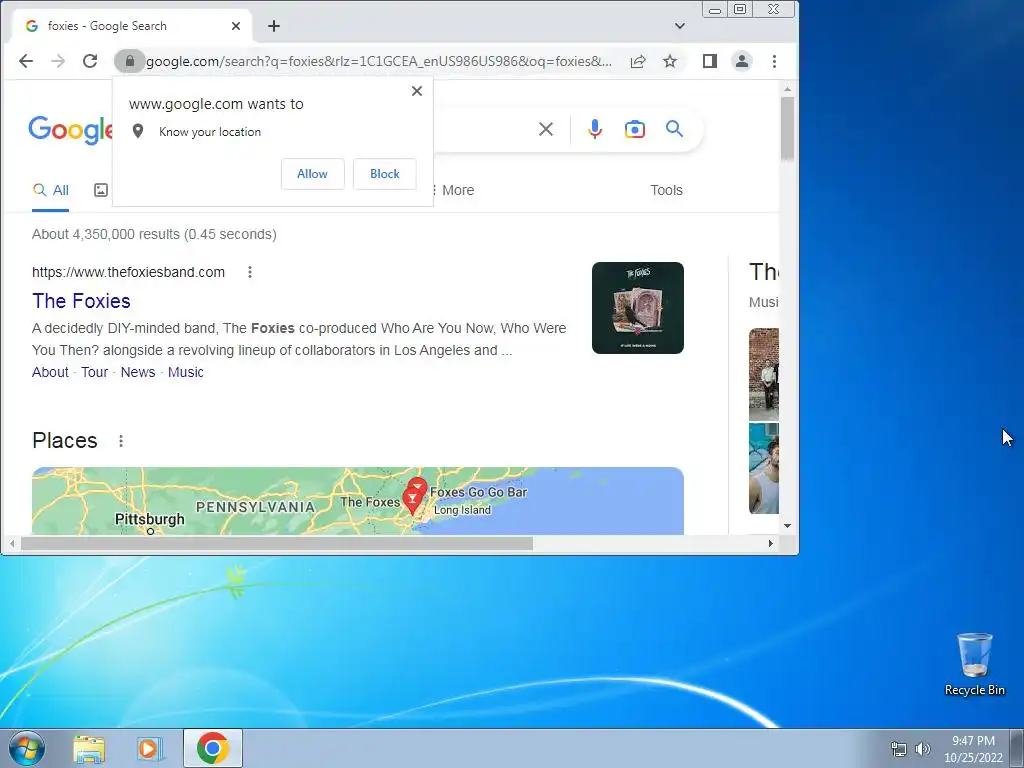Go to Google home via the logo
This screenshot has height=768, width=1024.
click(71, 129)
